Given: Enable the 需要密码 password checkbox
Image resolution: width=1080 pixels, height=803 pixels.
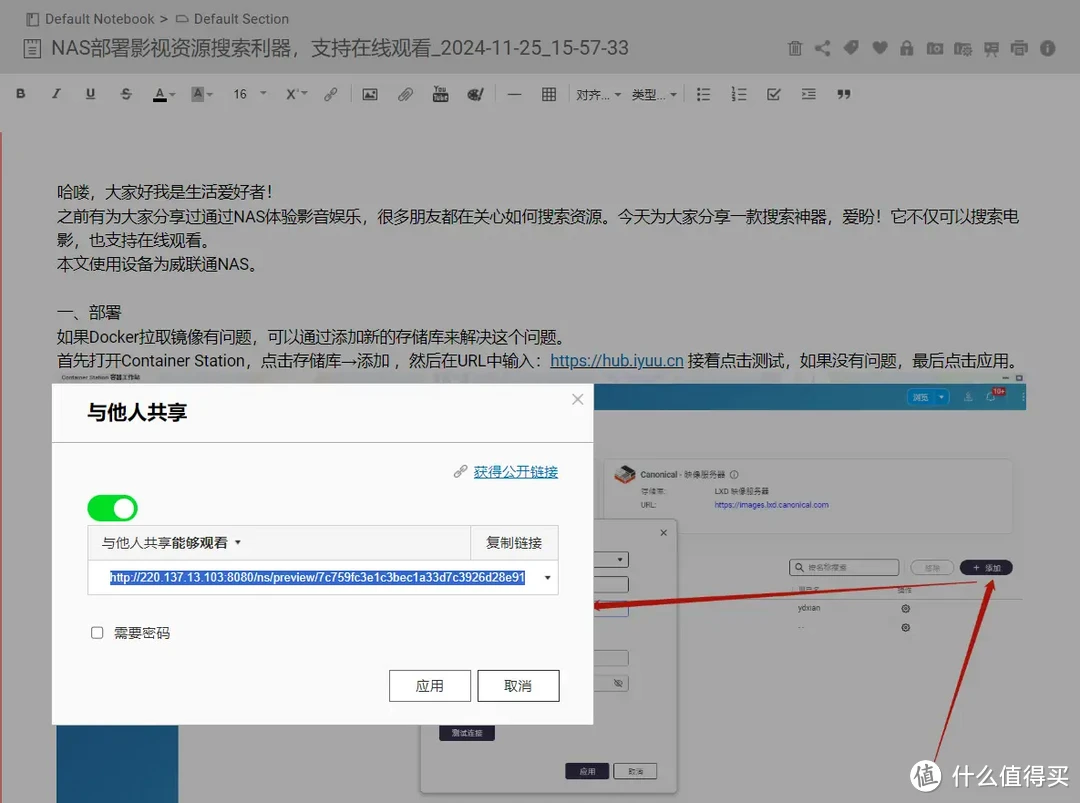Looking at the screenshot, I should 97,632.
